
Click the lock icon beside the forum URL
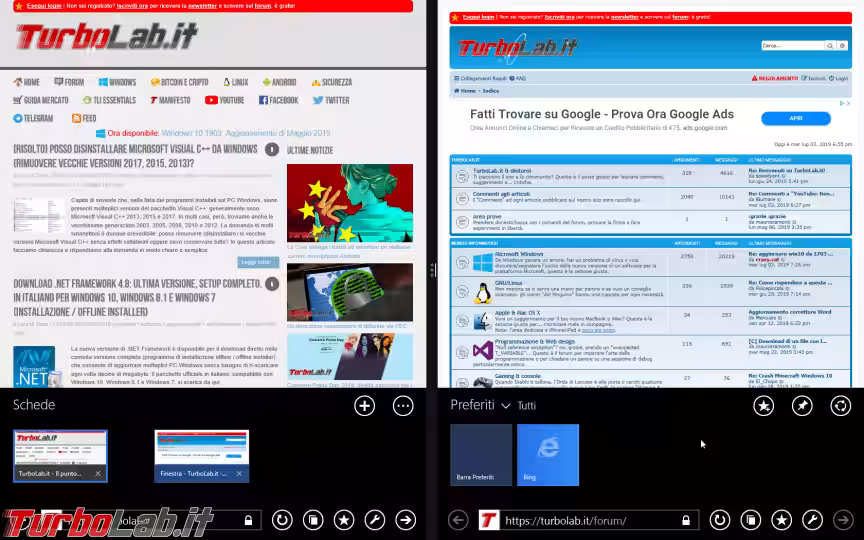point(686,520)
